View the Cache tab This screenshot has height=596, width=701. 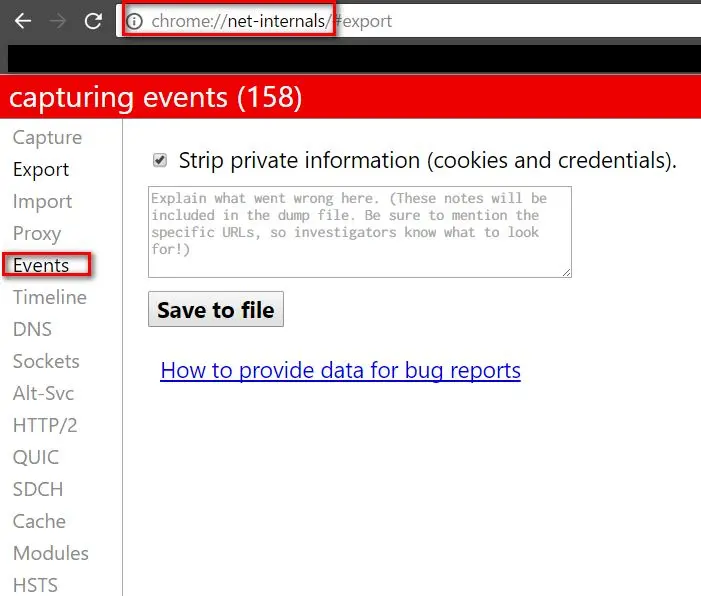pos(39,521)
